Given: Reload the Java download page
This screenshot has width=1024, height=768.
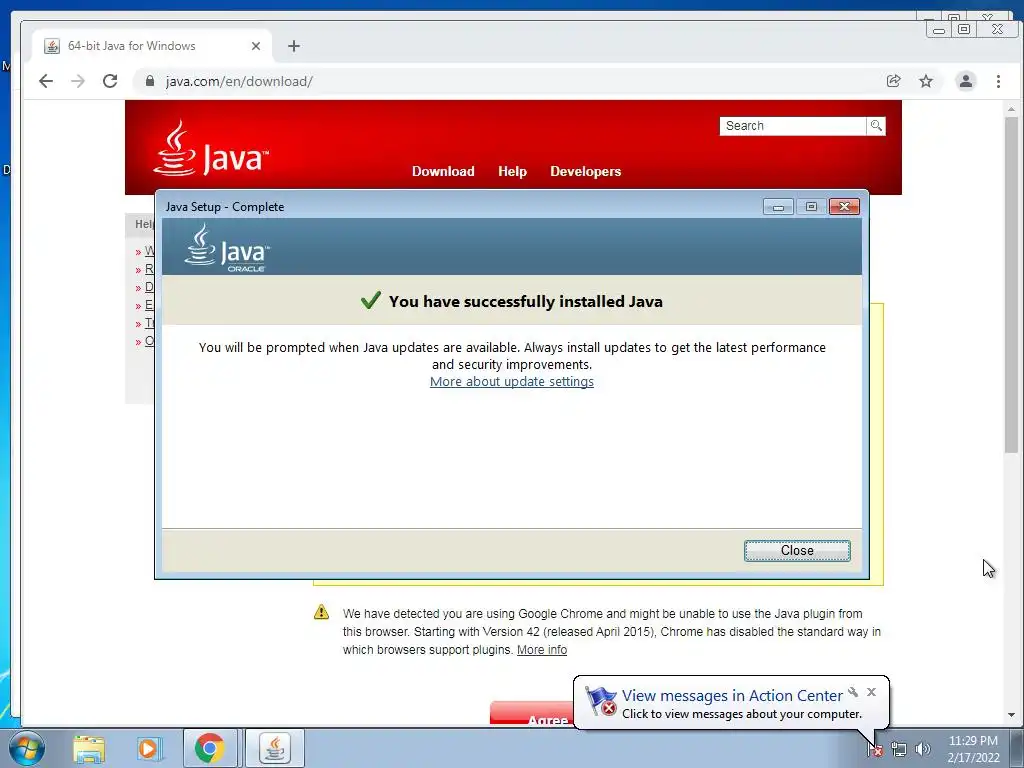Looking at the screenshot, I should tap(110, 81).
